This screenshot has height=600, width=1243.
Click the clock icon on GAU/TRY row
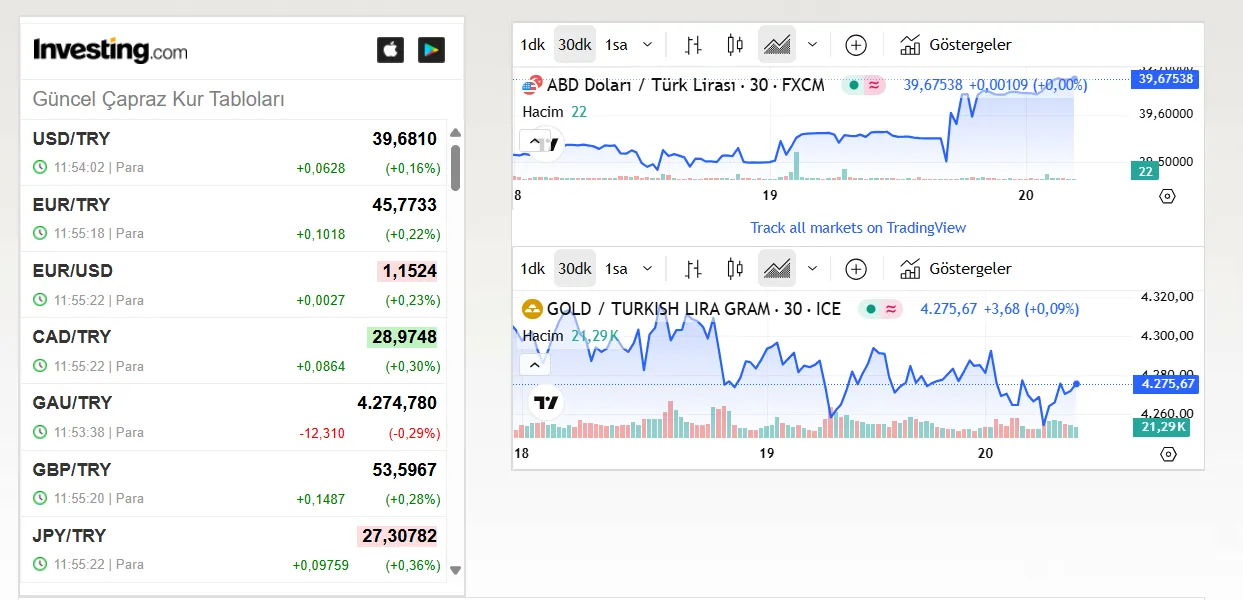[40, 432]
